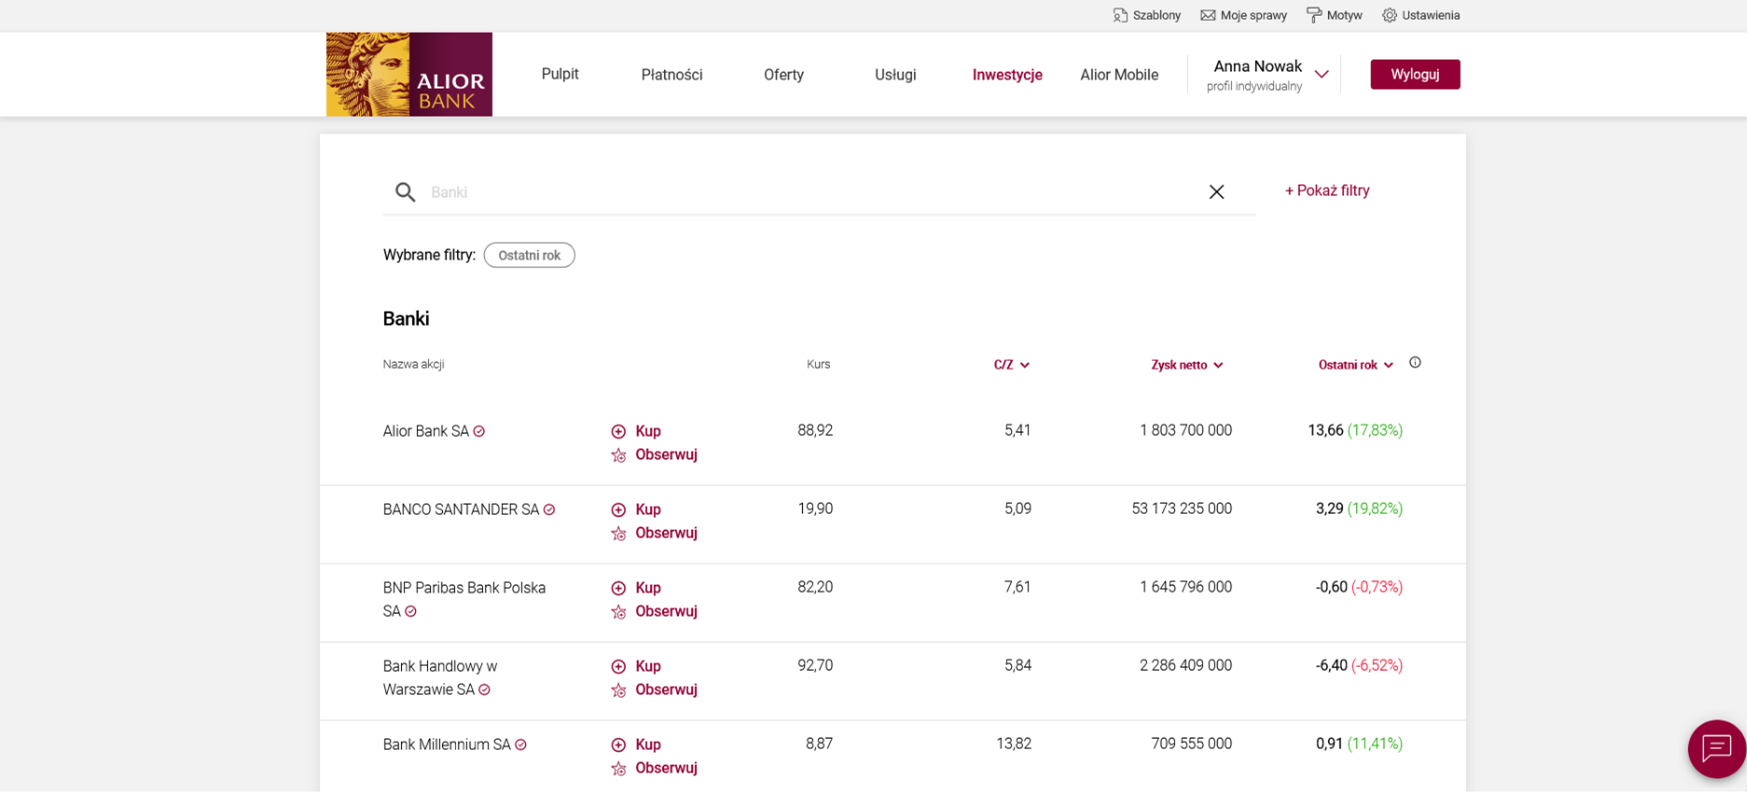Sort by Zysk netto column
Image resolution: width=1747 pixels, height=792 pixels.
coord(1187,365)
